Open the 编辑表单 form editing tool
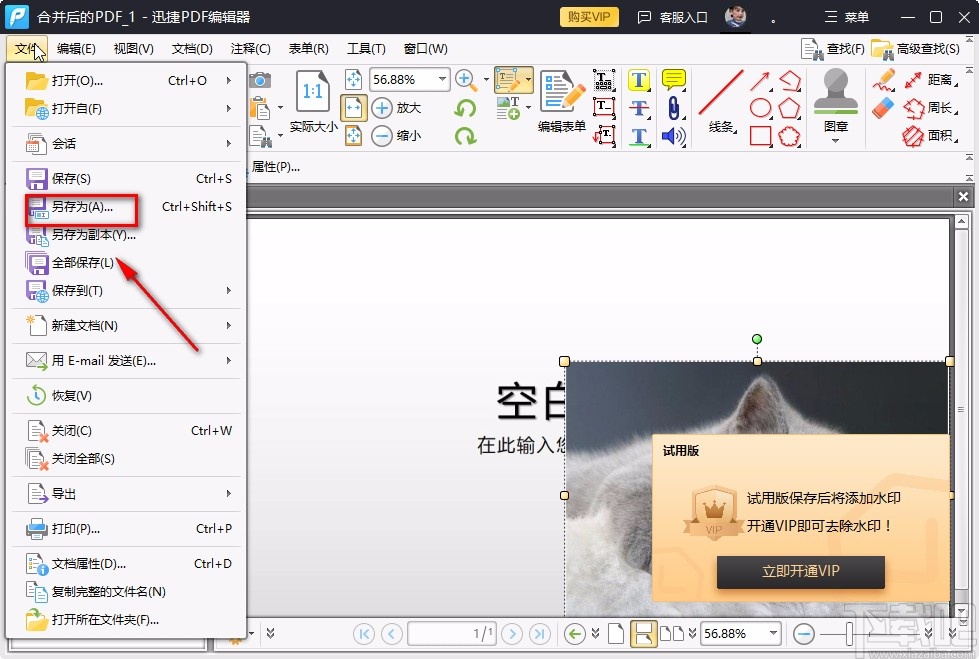 (562, 102)
